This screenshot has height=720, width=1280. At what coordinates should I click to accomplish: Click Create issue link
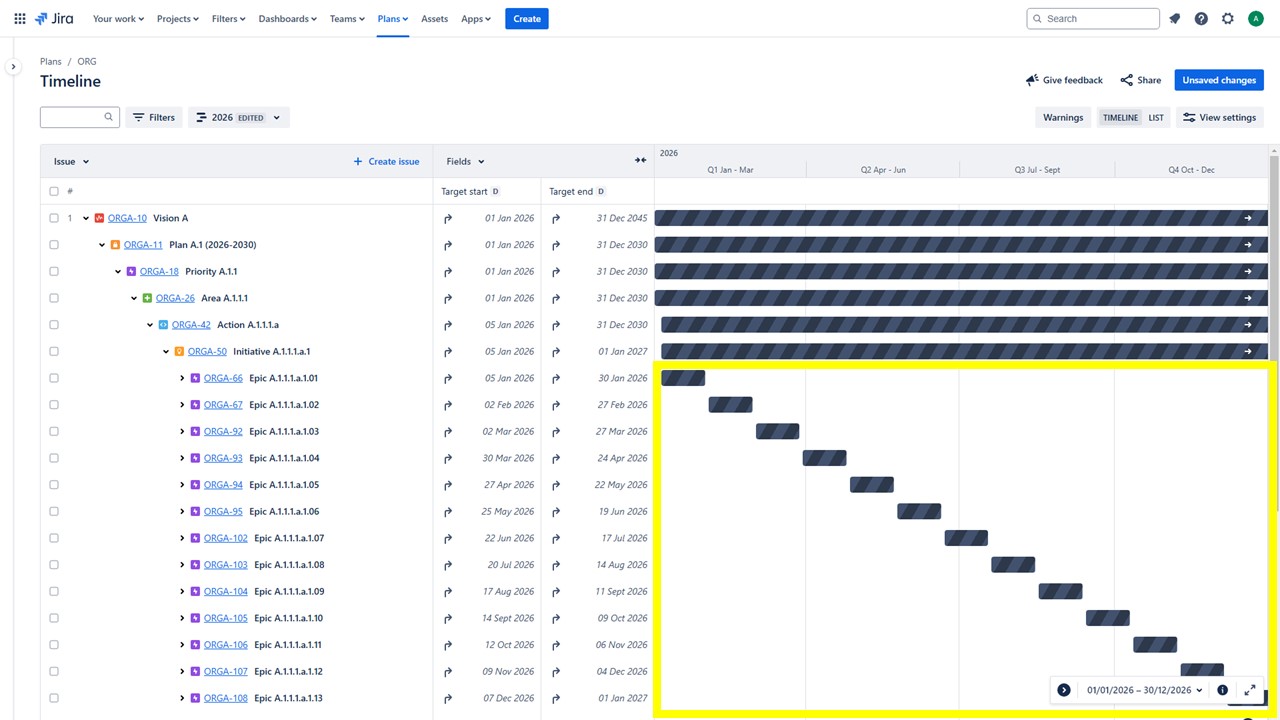click(386, 161)
